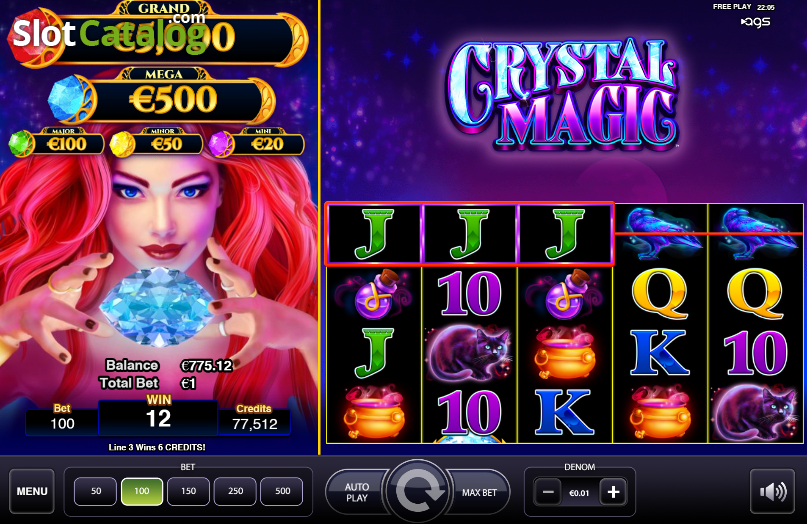This screenshot has width=807, height=524.
Task: Decrease denomination with minus button
Action: (548, 493)
